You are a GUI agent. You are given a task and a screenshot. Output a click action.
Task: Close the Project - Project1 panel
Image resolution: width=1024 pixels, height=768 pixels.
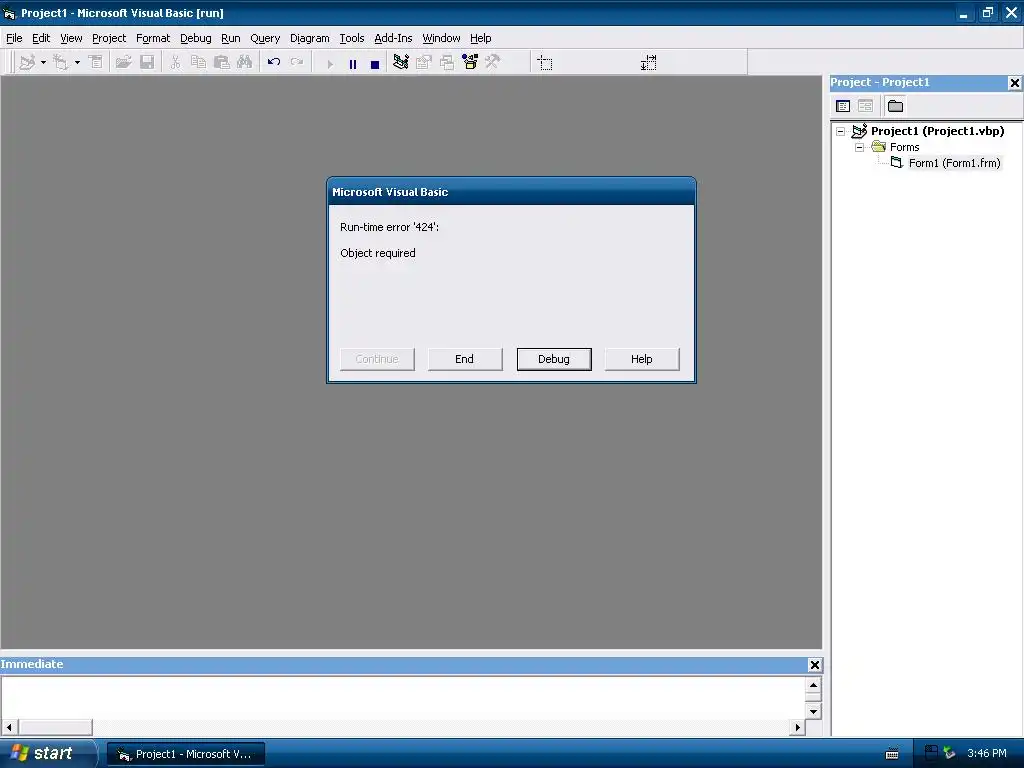1014,83
